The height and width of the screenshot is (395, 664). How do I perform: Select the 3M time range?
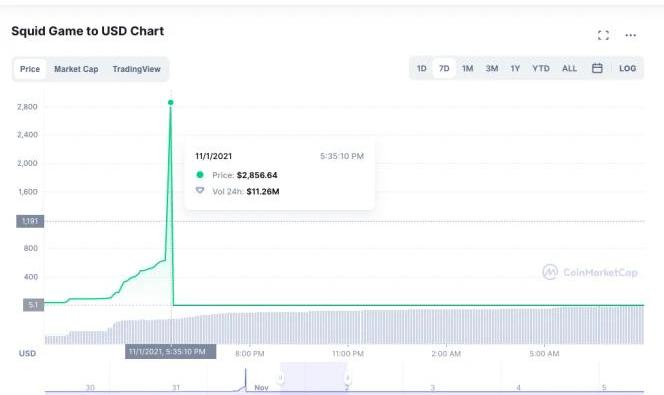(492, 68)
